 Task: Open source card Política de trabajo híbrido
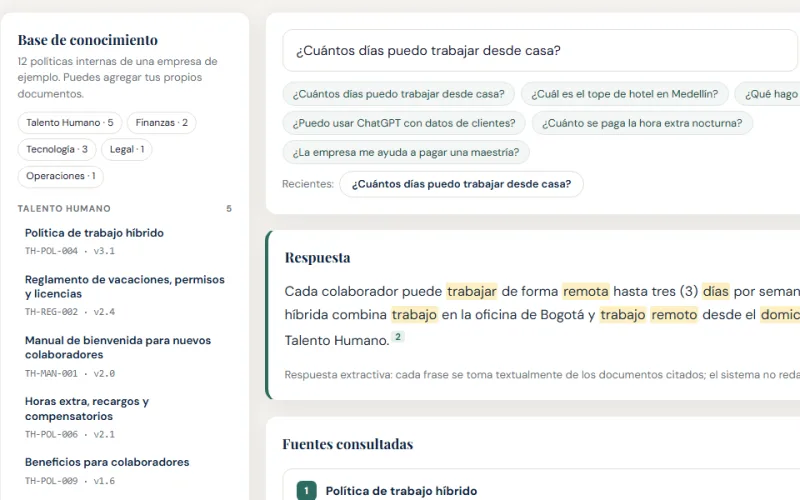(x=541, y=485)
